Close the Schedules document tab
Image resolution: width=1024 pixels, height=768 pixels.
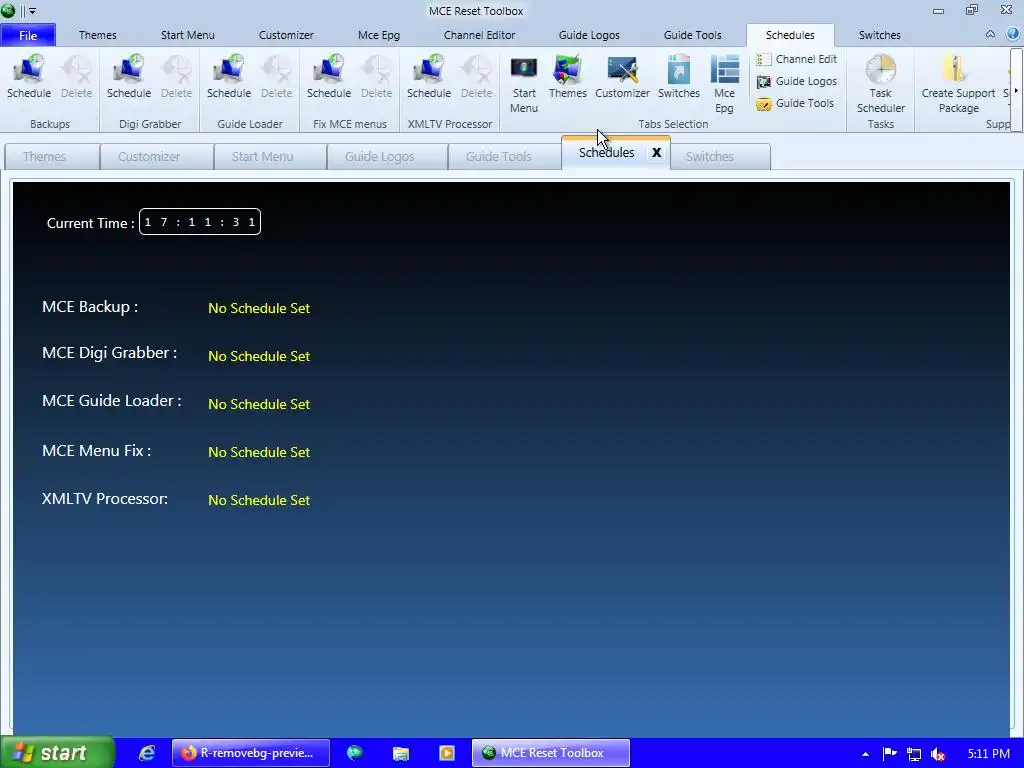(656, 152)
